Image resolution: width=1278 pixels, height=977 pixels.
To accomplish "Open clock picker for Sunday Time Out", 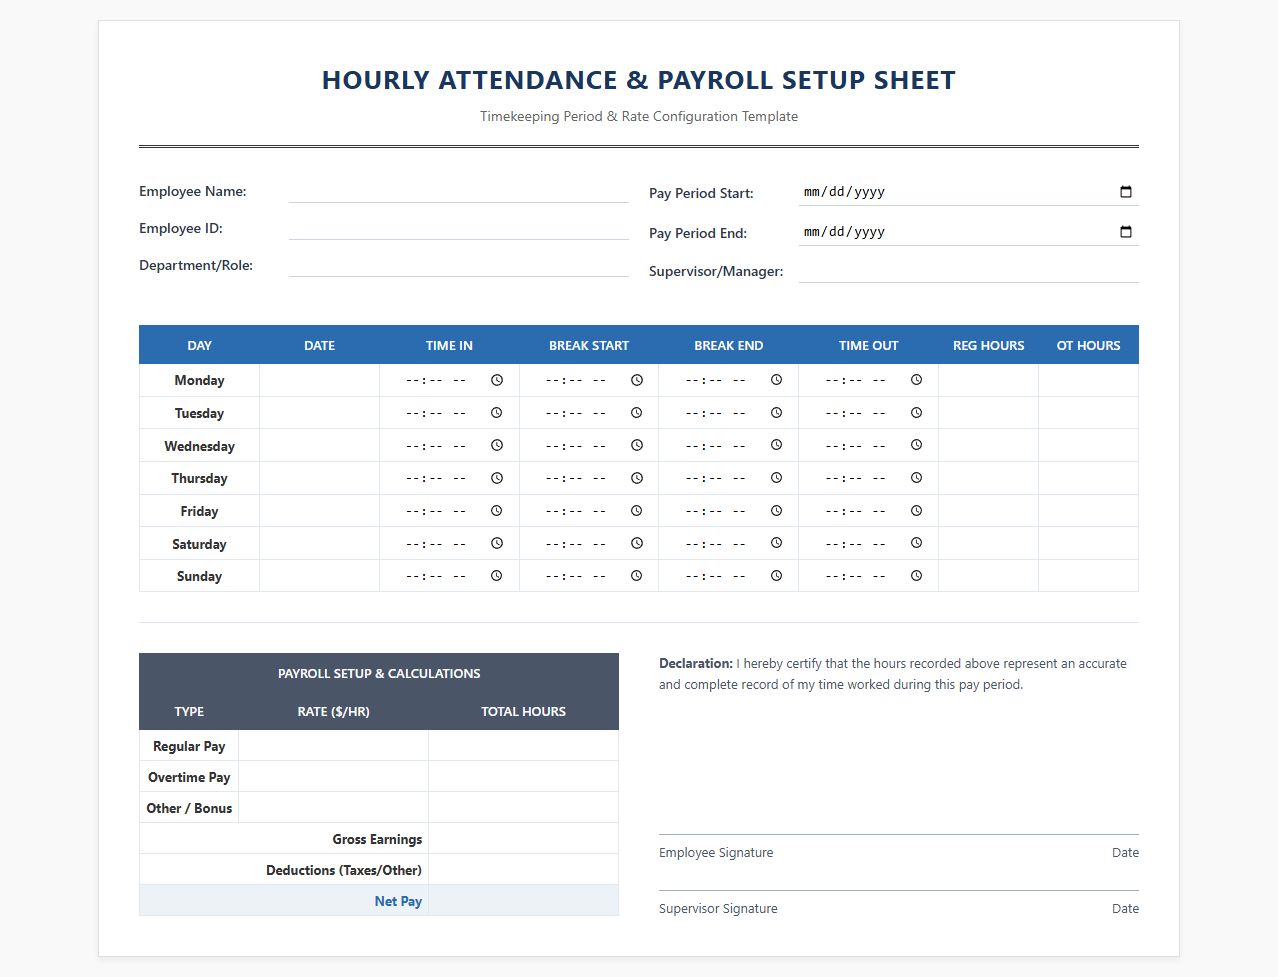I will tap(917, 576).
